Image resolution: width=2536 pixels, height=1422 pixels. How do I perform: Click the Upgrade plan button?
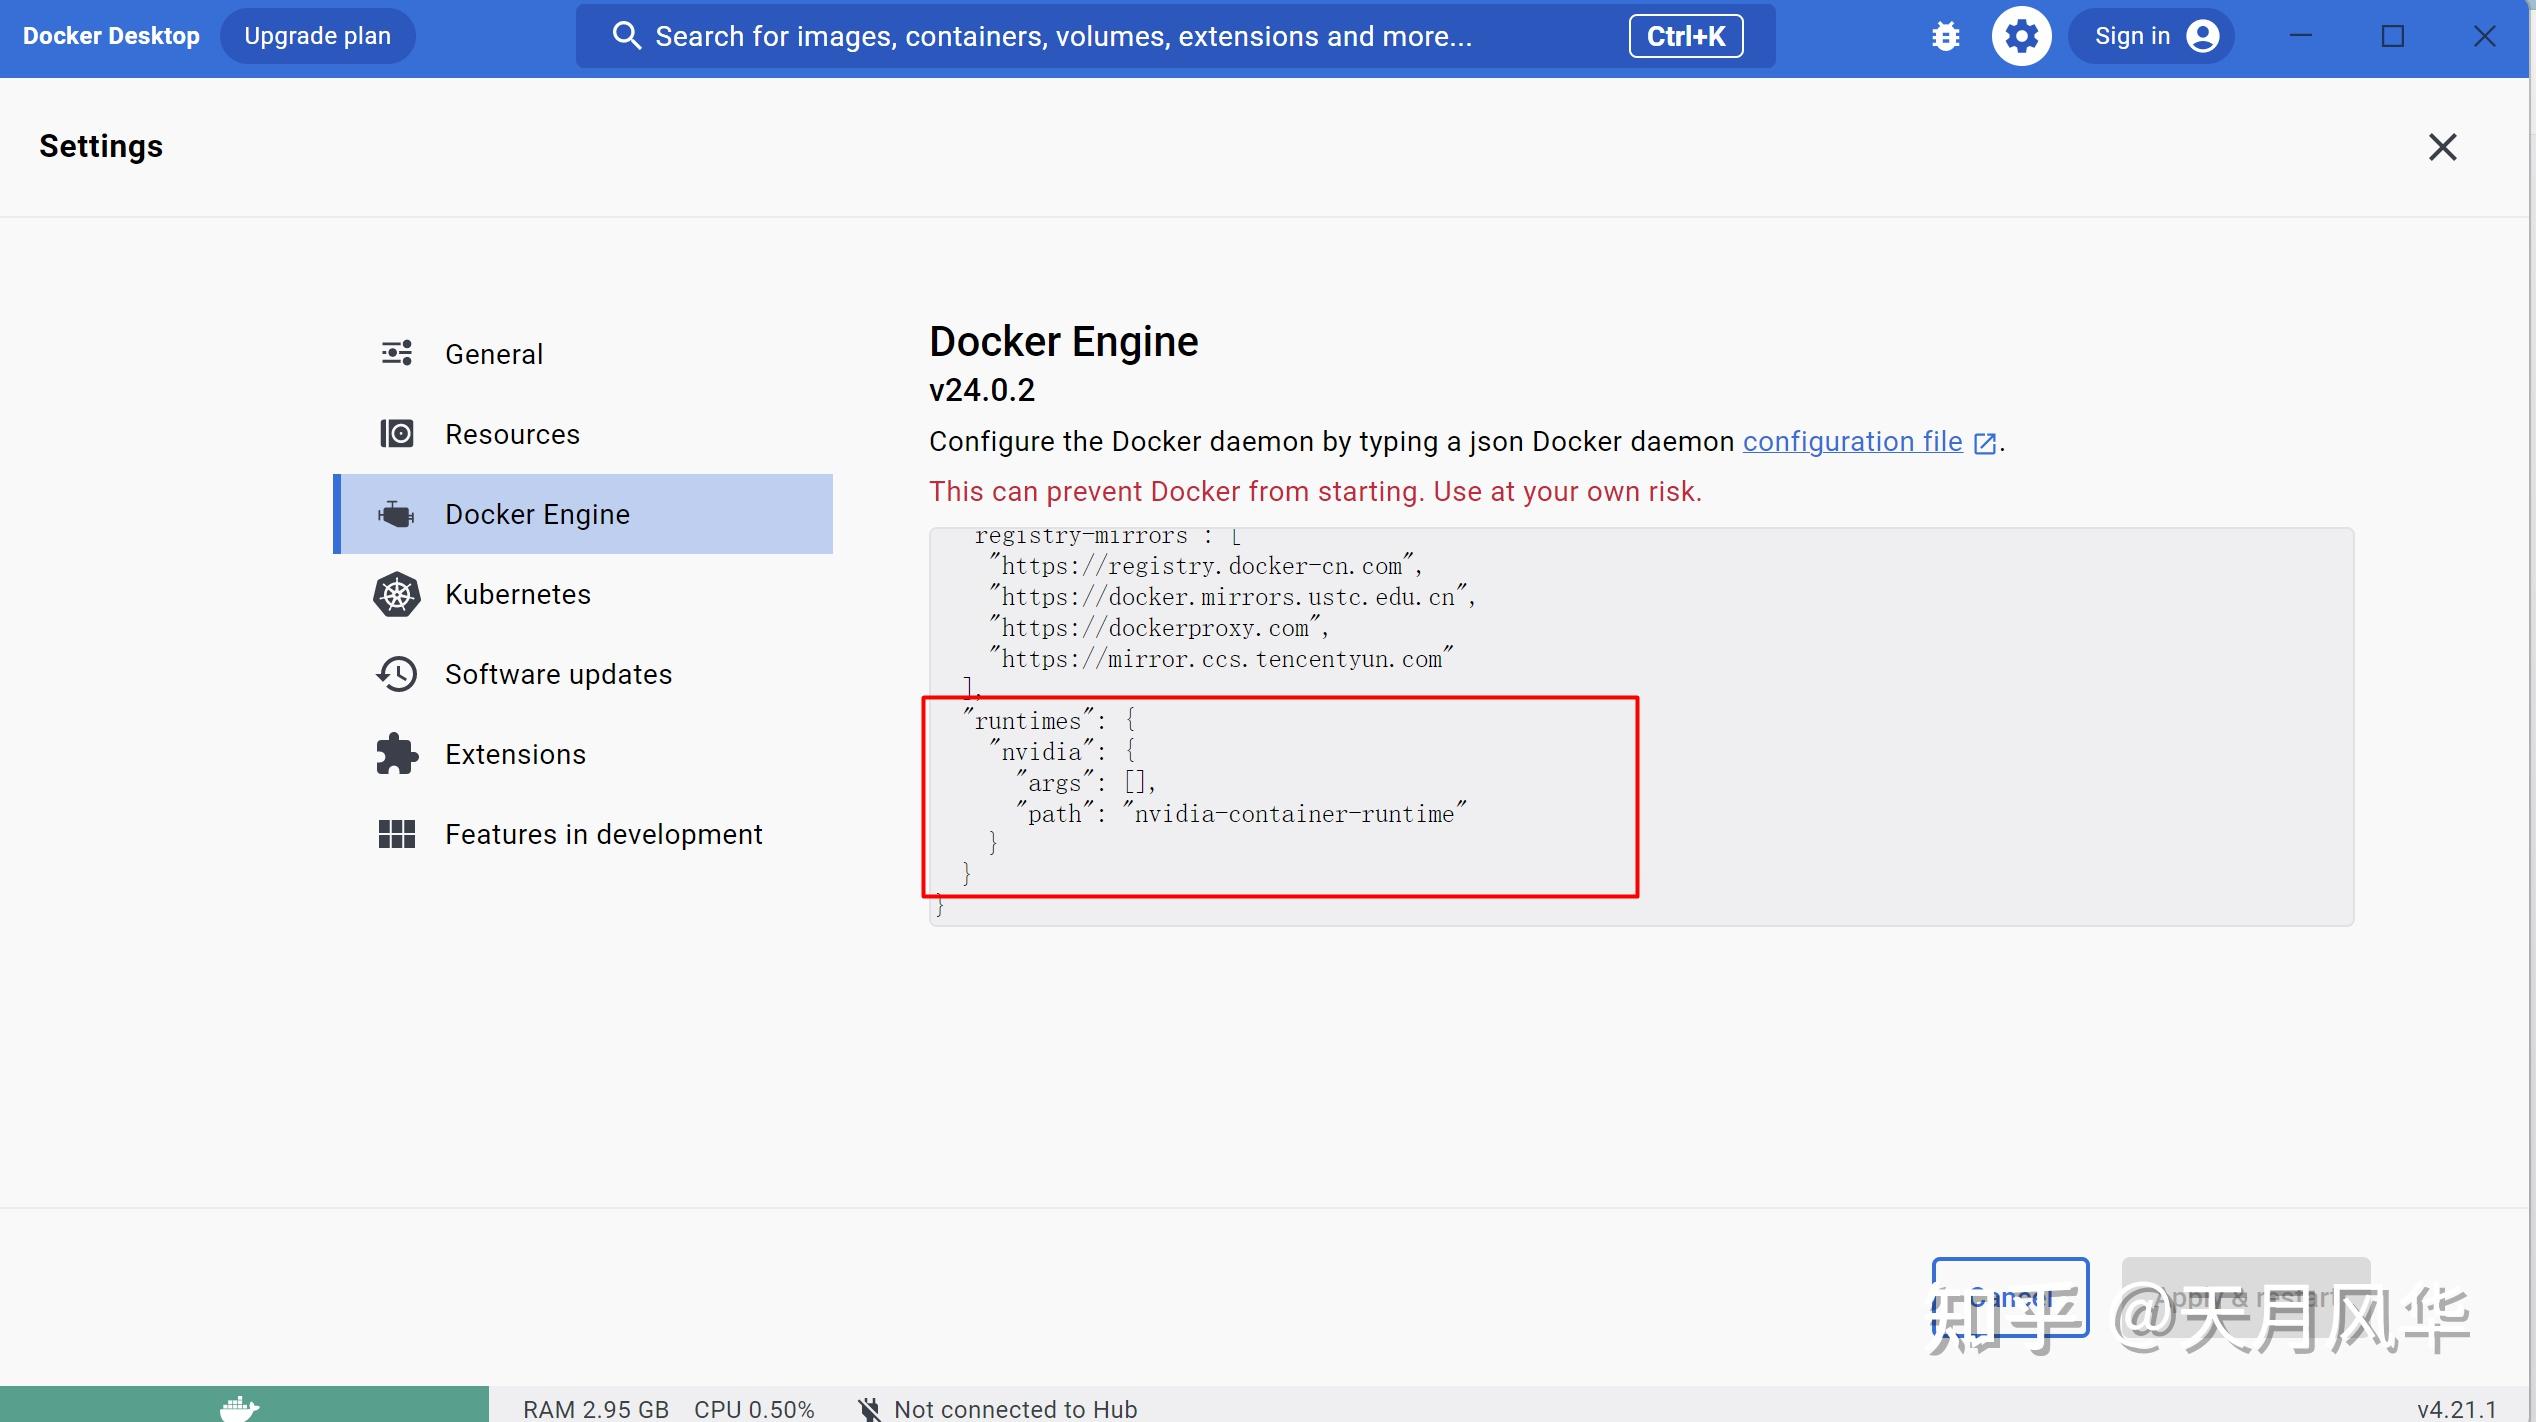click(x=317, y=35)
